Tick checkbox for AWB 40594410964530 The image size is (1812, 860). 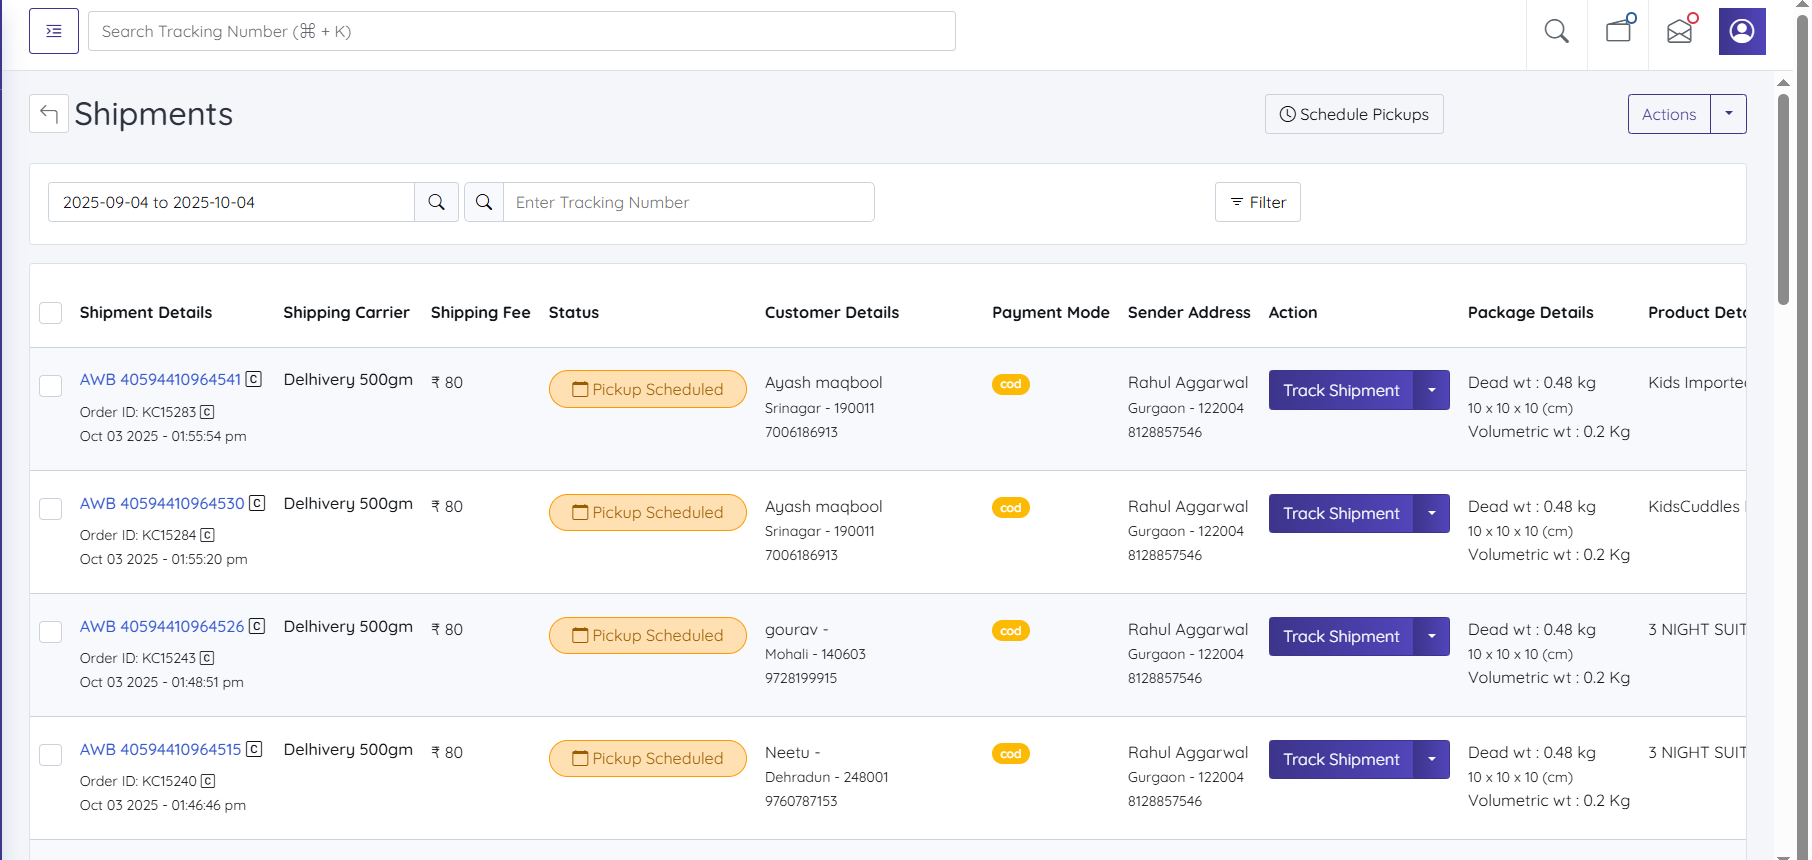point(51,509)
